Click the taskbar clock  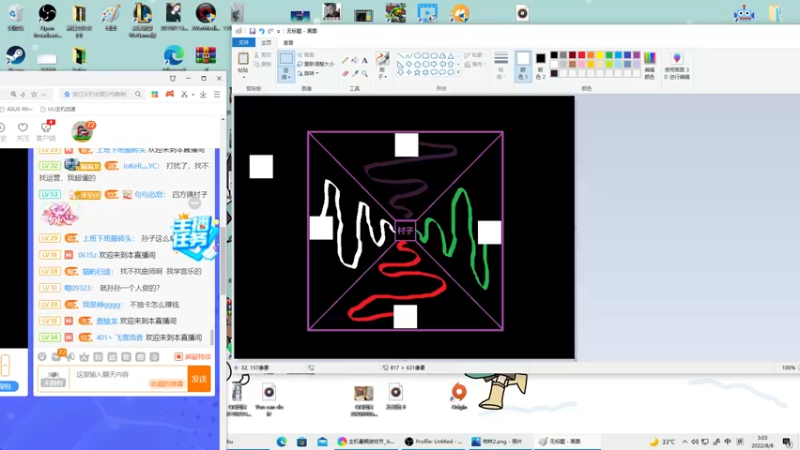point(763,441)
